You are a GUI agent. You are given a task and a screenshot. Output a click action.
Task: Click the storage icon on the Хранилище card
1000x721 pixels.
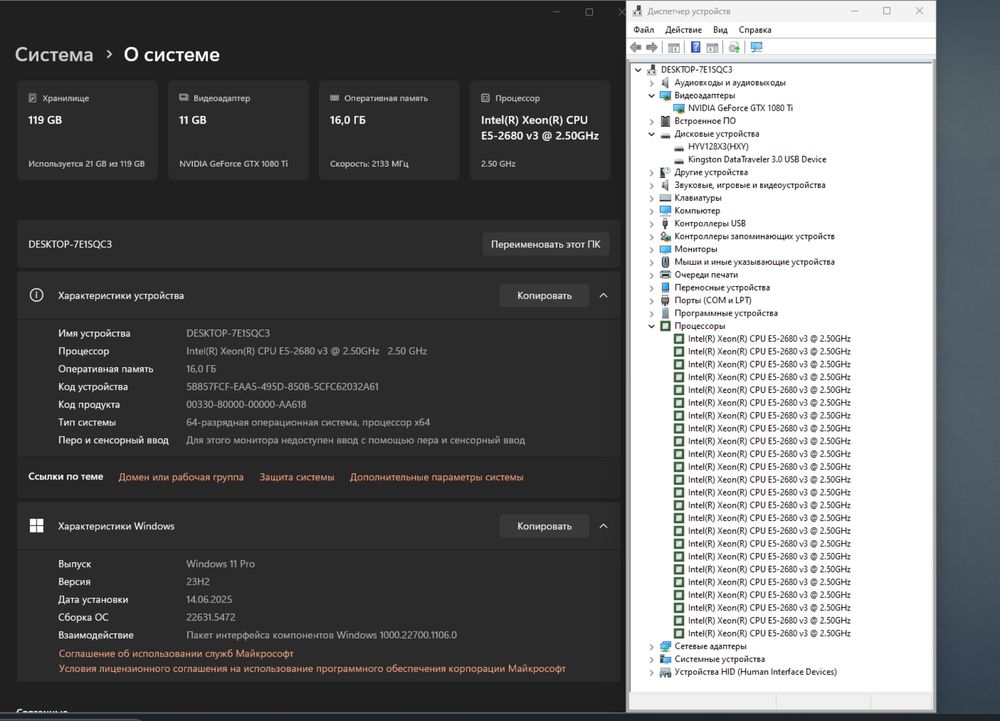click(x=33, y=98)
